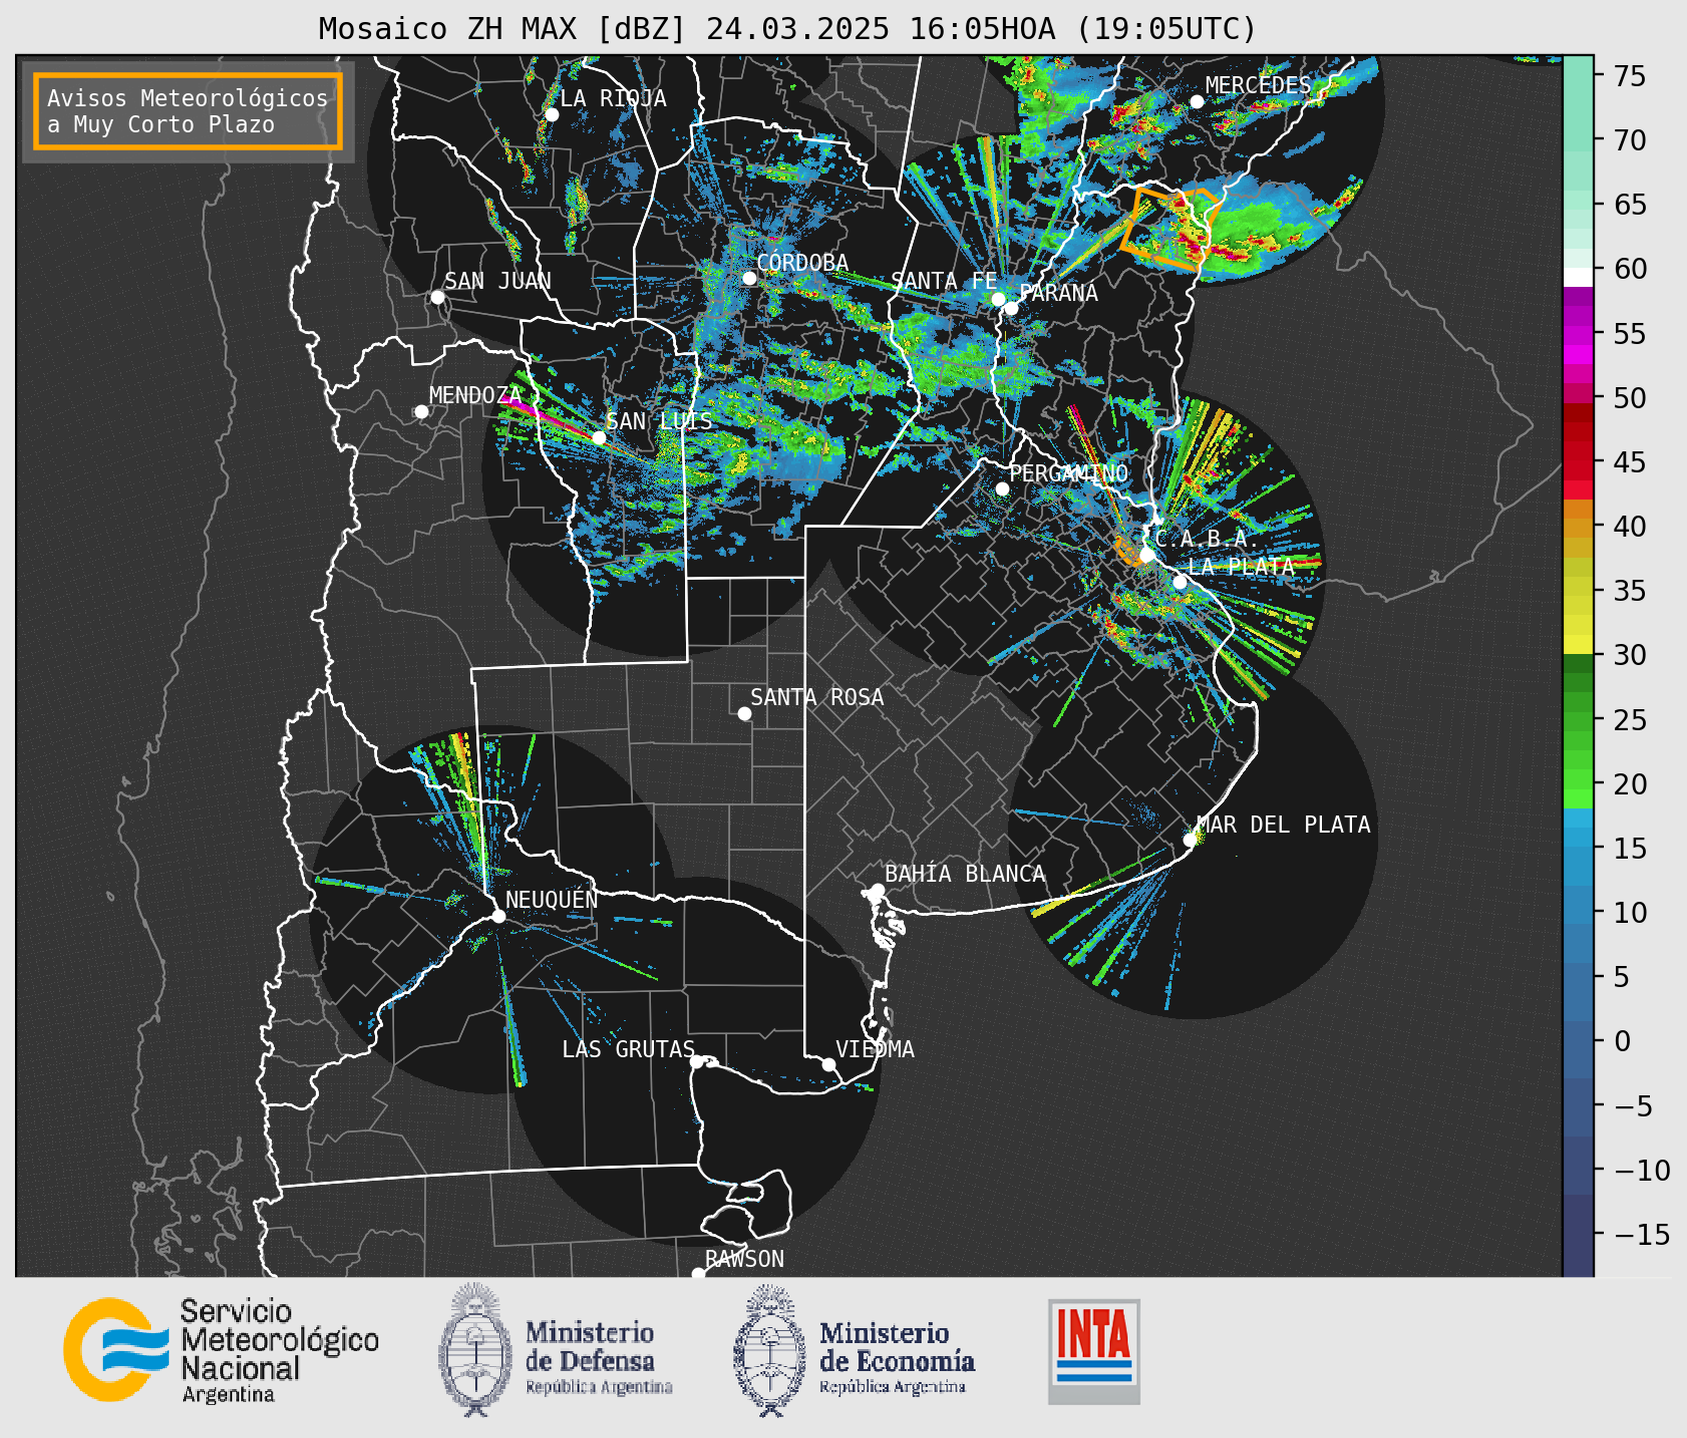1687x1438 pixels.
Task: Select the MAR DEL PLATA city marker
Action: [x=1190, y=840]
